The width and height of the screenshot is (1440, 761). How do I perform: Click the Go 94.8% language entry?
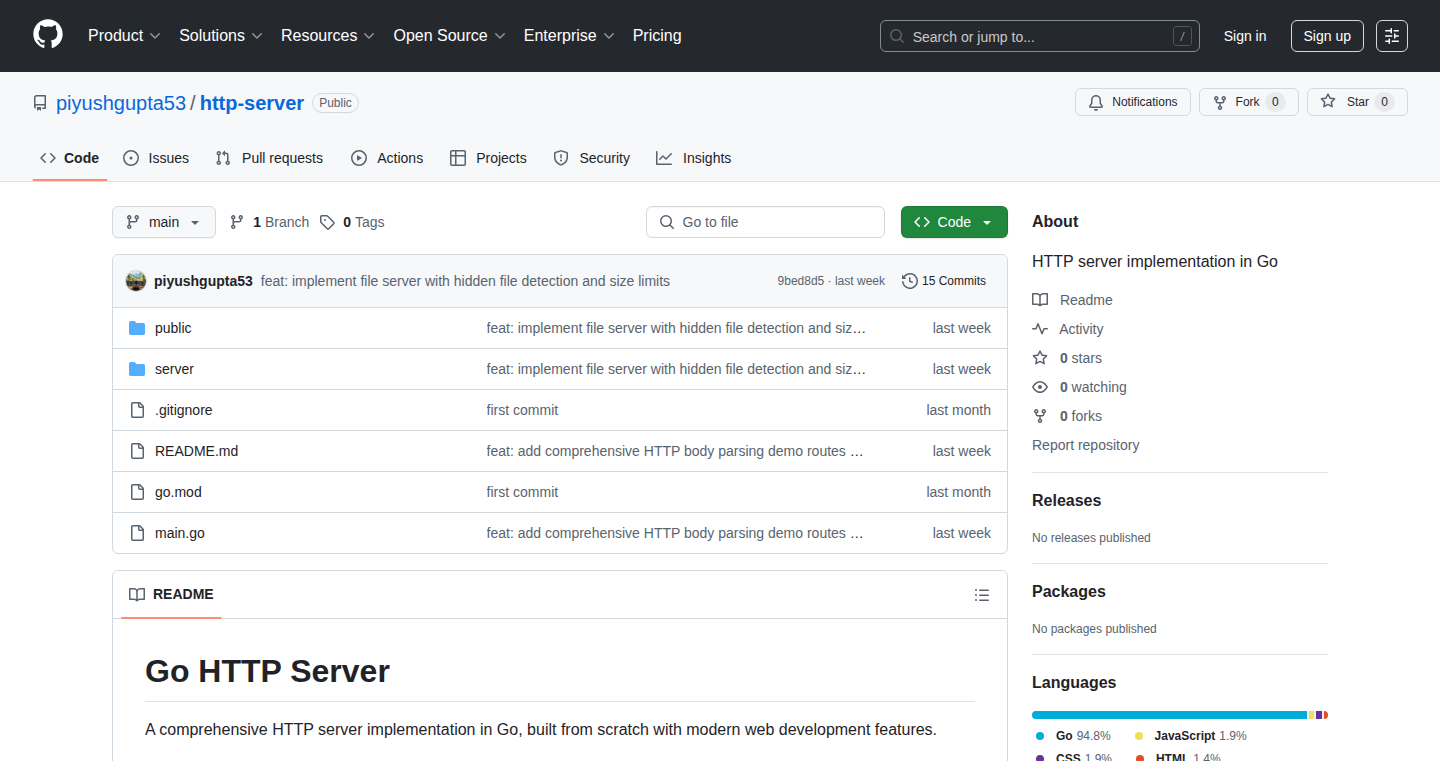click(x=1073, y=736)
